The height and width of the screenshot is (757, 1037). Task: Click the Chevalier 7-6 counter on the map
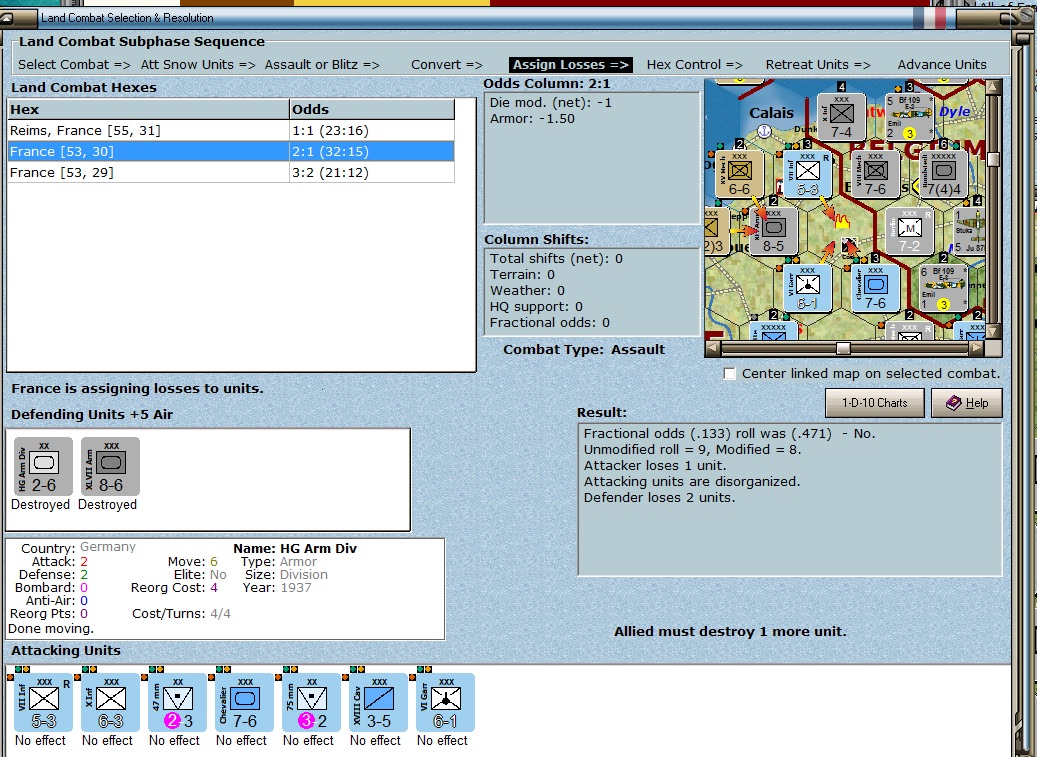pos(876,288)
